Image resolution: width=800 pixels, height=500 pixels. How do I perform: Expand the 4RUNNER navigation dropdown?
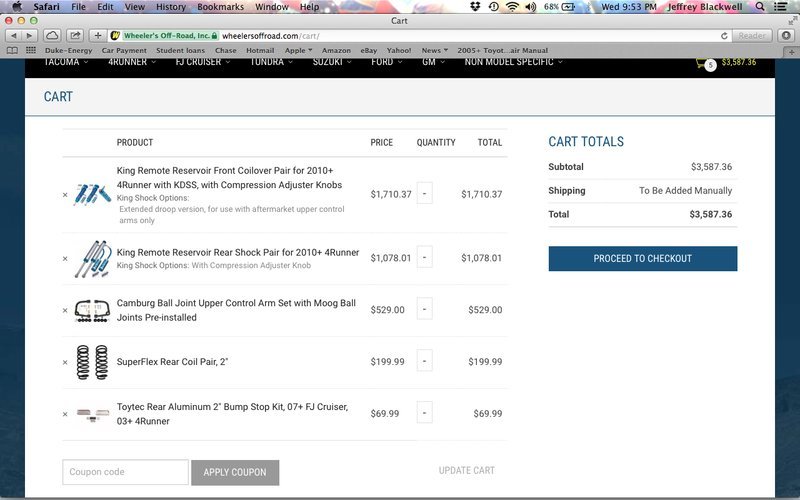[x=132, y=62]
